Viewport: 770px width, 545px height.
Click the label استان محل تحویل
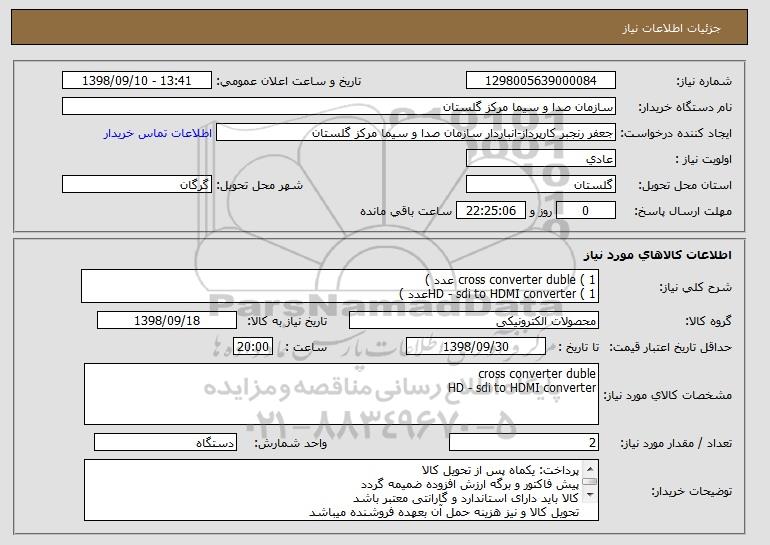coord(685,185)
